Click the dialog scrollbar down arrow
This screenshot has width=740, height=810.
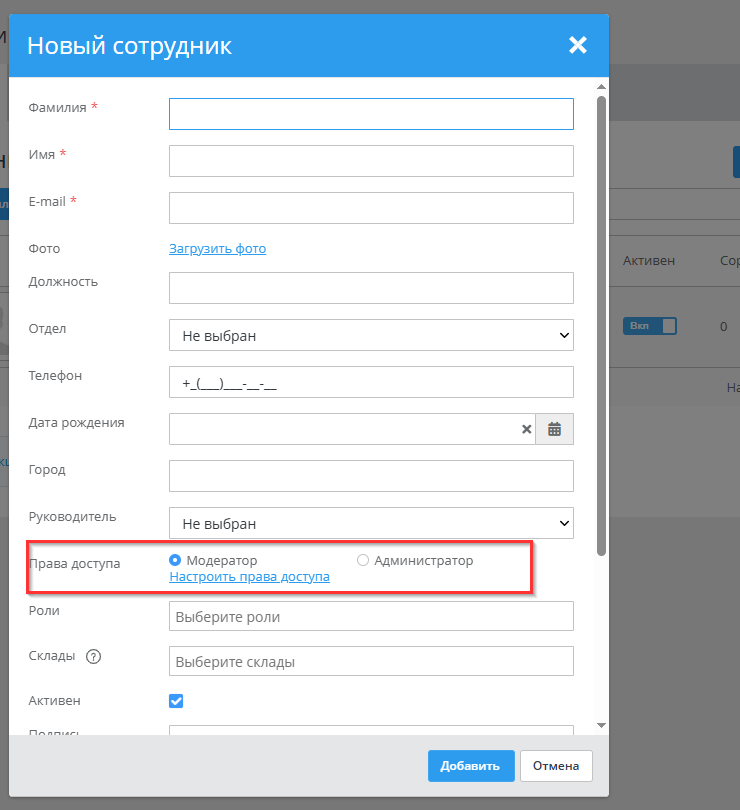click(x=601, y=725)
